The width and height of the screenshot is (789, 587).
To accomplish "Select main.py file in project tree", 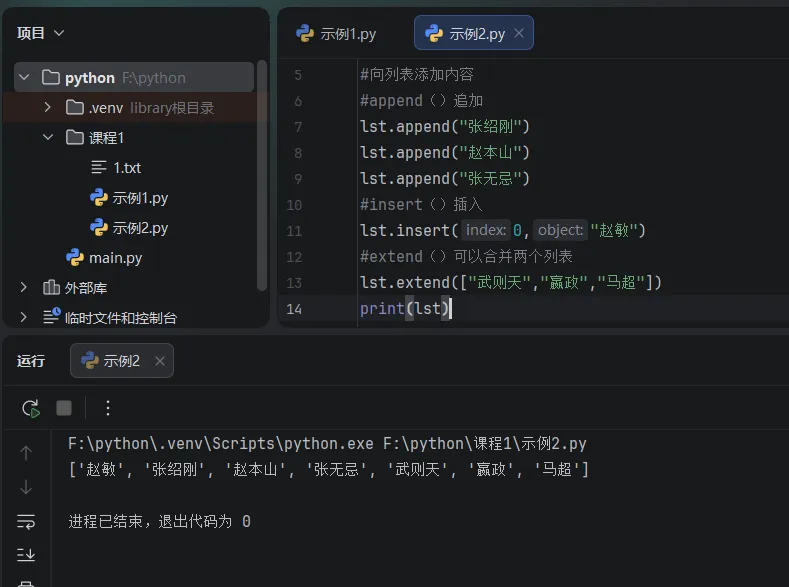I will 115,258.
